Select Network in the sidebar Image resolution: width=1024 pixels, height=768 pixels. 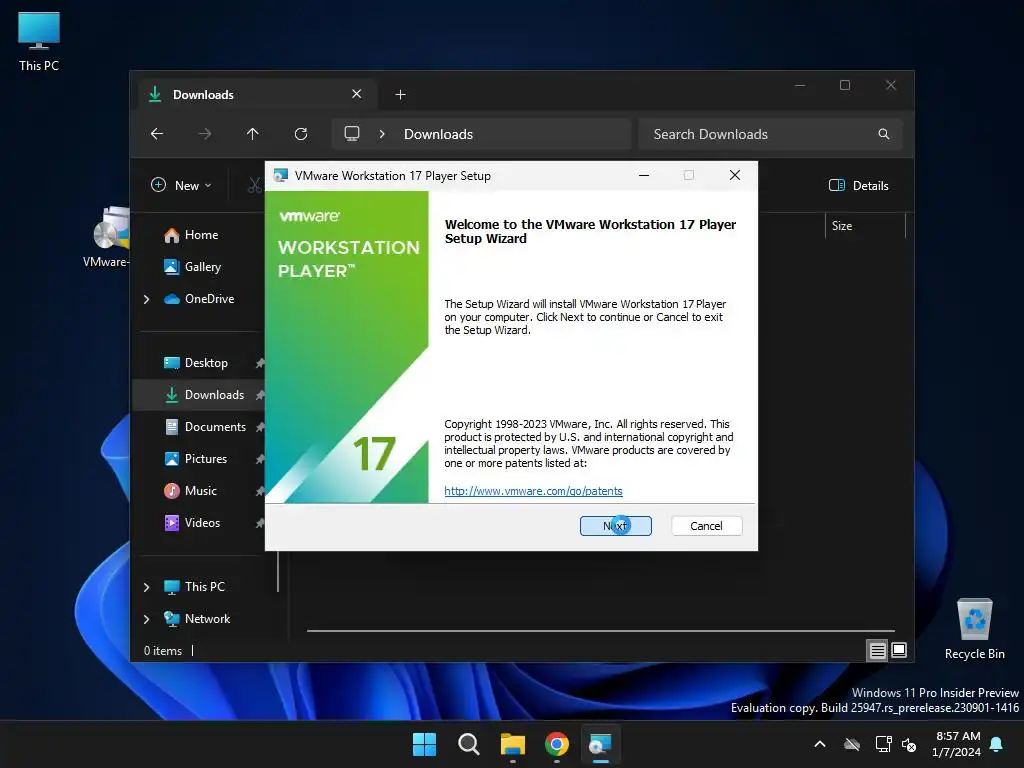207,619
